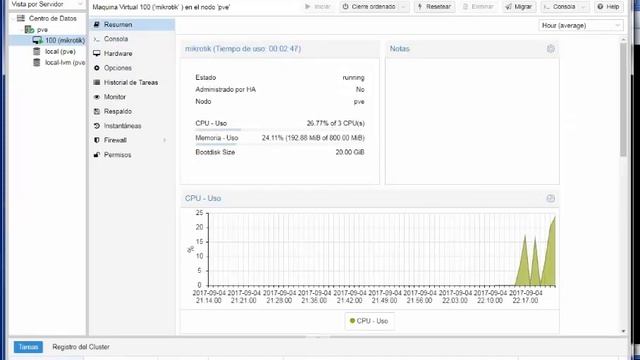Image resolution: width=640 pixels, height=360 pixels.
Task: Collapse the Centro de Datos expander
Action: coord(13,19)
